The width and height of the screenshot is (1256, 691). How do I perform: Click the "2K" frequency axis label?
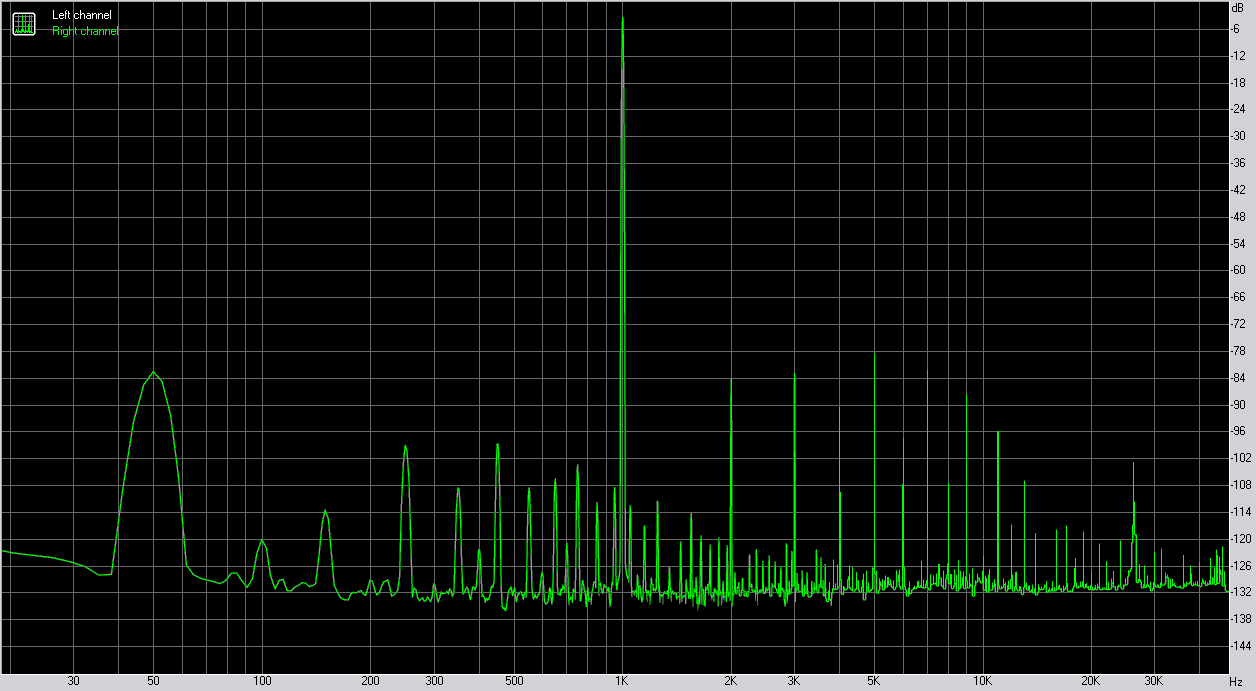pyautogui.click(x=730, y=681)
